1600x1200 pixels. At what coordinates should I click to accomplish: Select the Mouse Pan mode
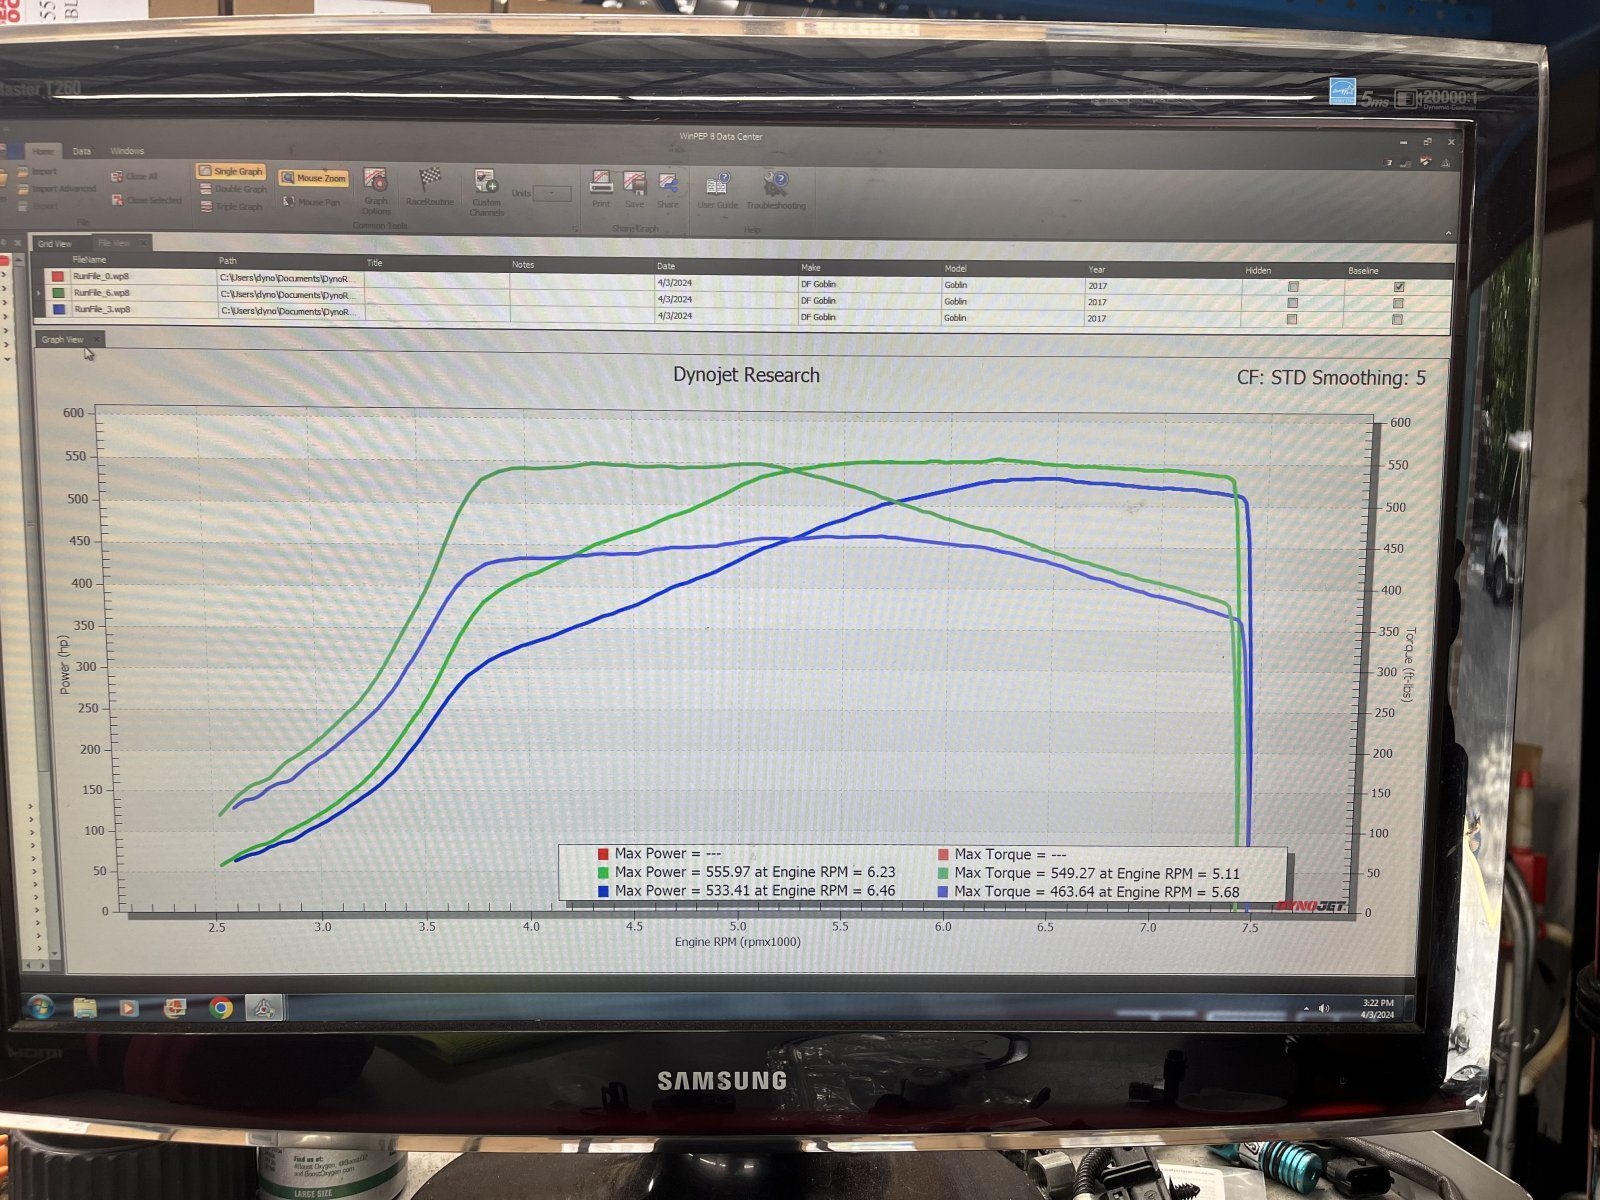[312, 202]
